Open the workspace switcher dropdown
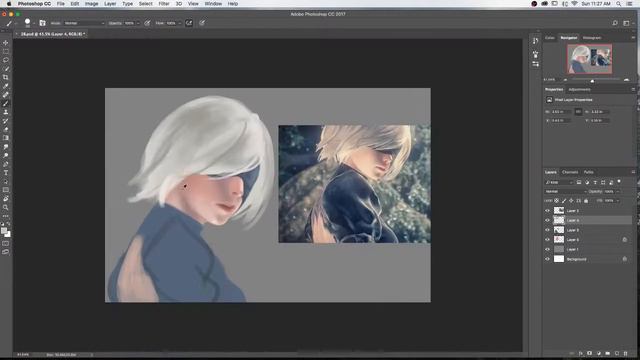The width and height of the screenshot is (640, 360). (627, 23)
